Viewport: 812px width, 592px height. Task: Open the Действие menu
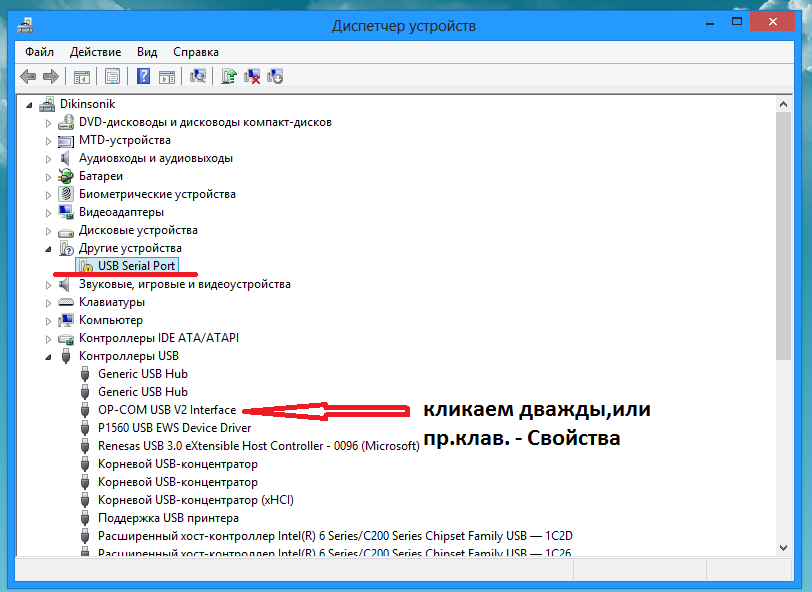point(96,51)
